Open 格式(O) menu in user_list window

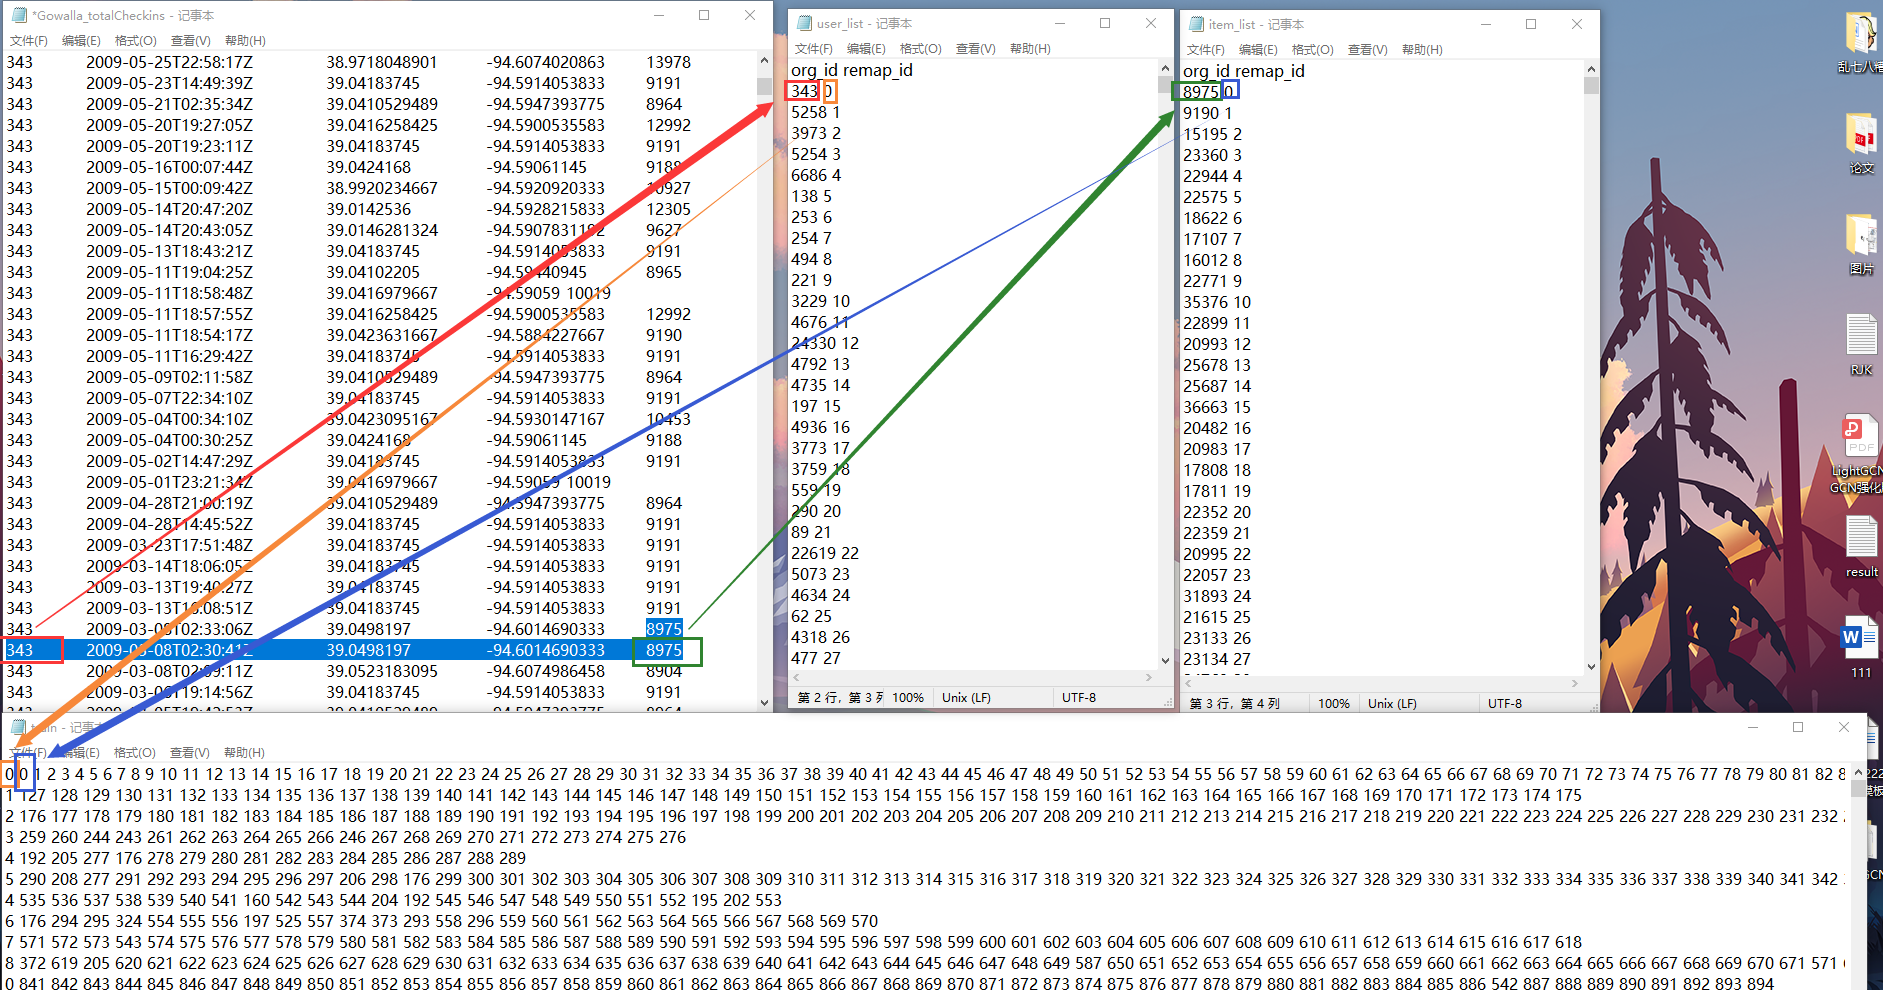920,49
